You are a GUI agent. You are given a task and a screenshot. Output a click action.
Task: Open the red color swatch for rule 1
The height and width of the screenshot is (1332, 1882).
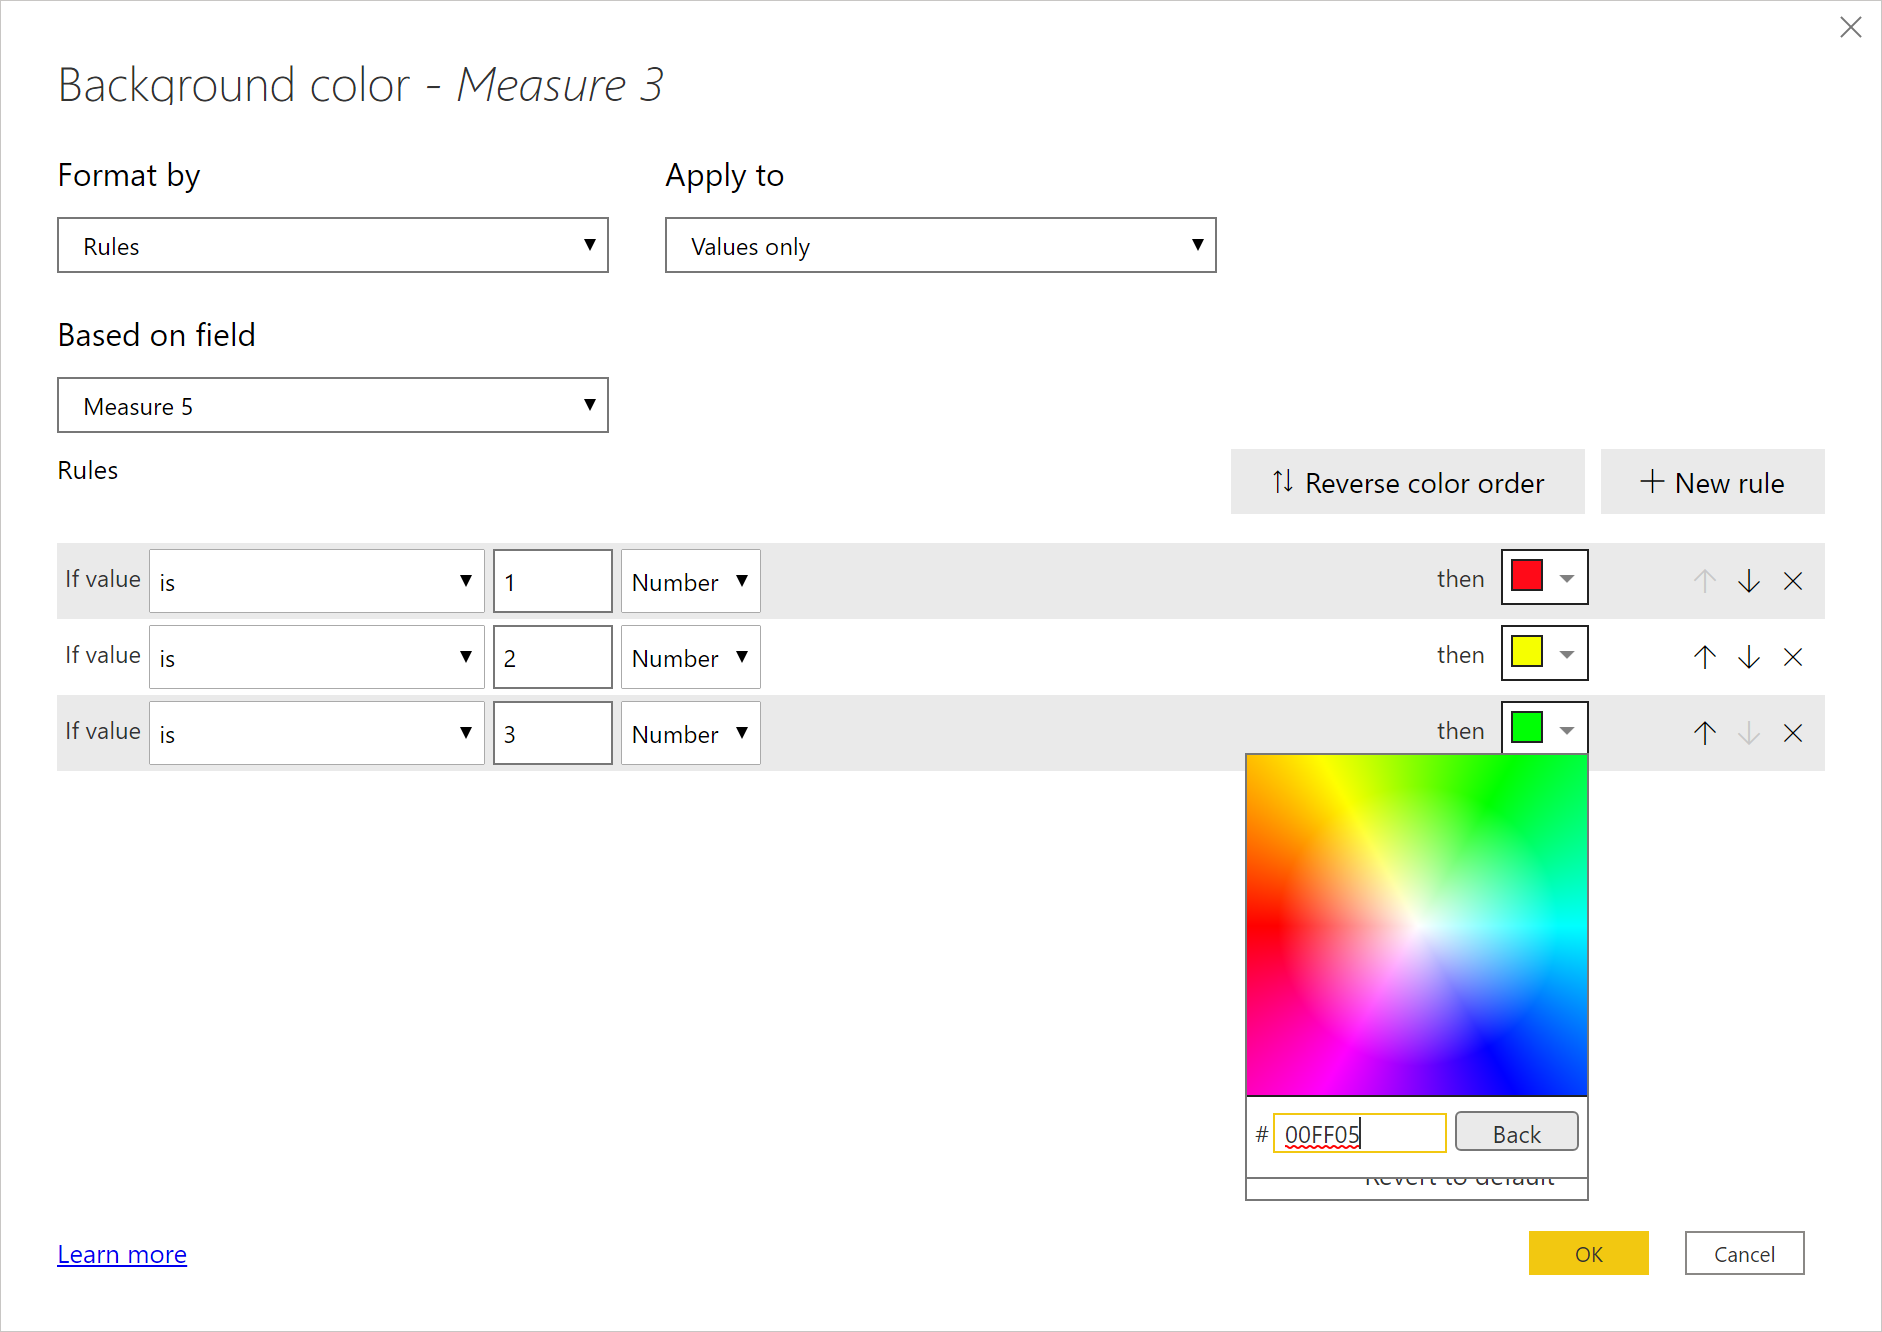point(1545,577)
